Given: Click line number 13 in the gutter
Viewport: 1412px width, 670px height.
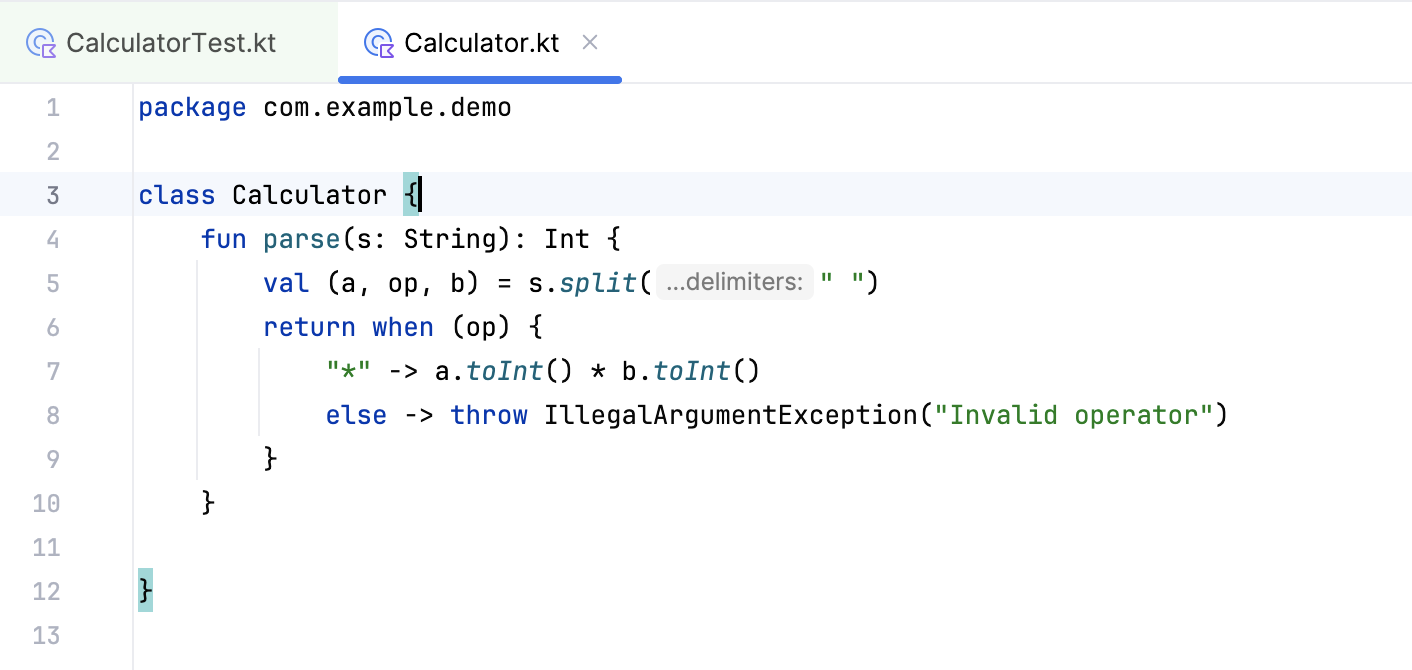Looking at the screenshot, I should click(x=46, y=635).
